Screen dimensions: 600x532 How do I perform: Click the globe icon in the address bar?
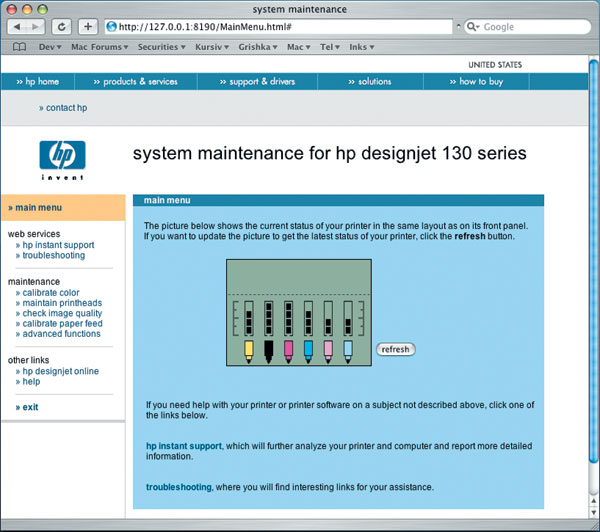(111, 27)
